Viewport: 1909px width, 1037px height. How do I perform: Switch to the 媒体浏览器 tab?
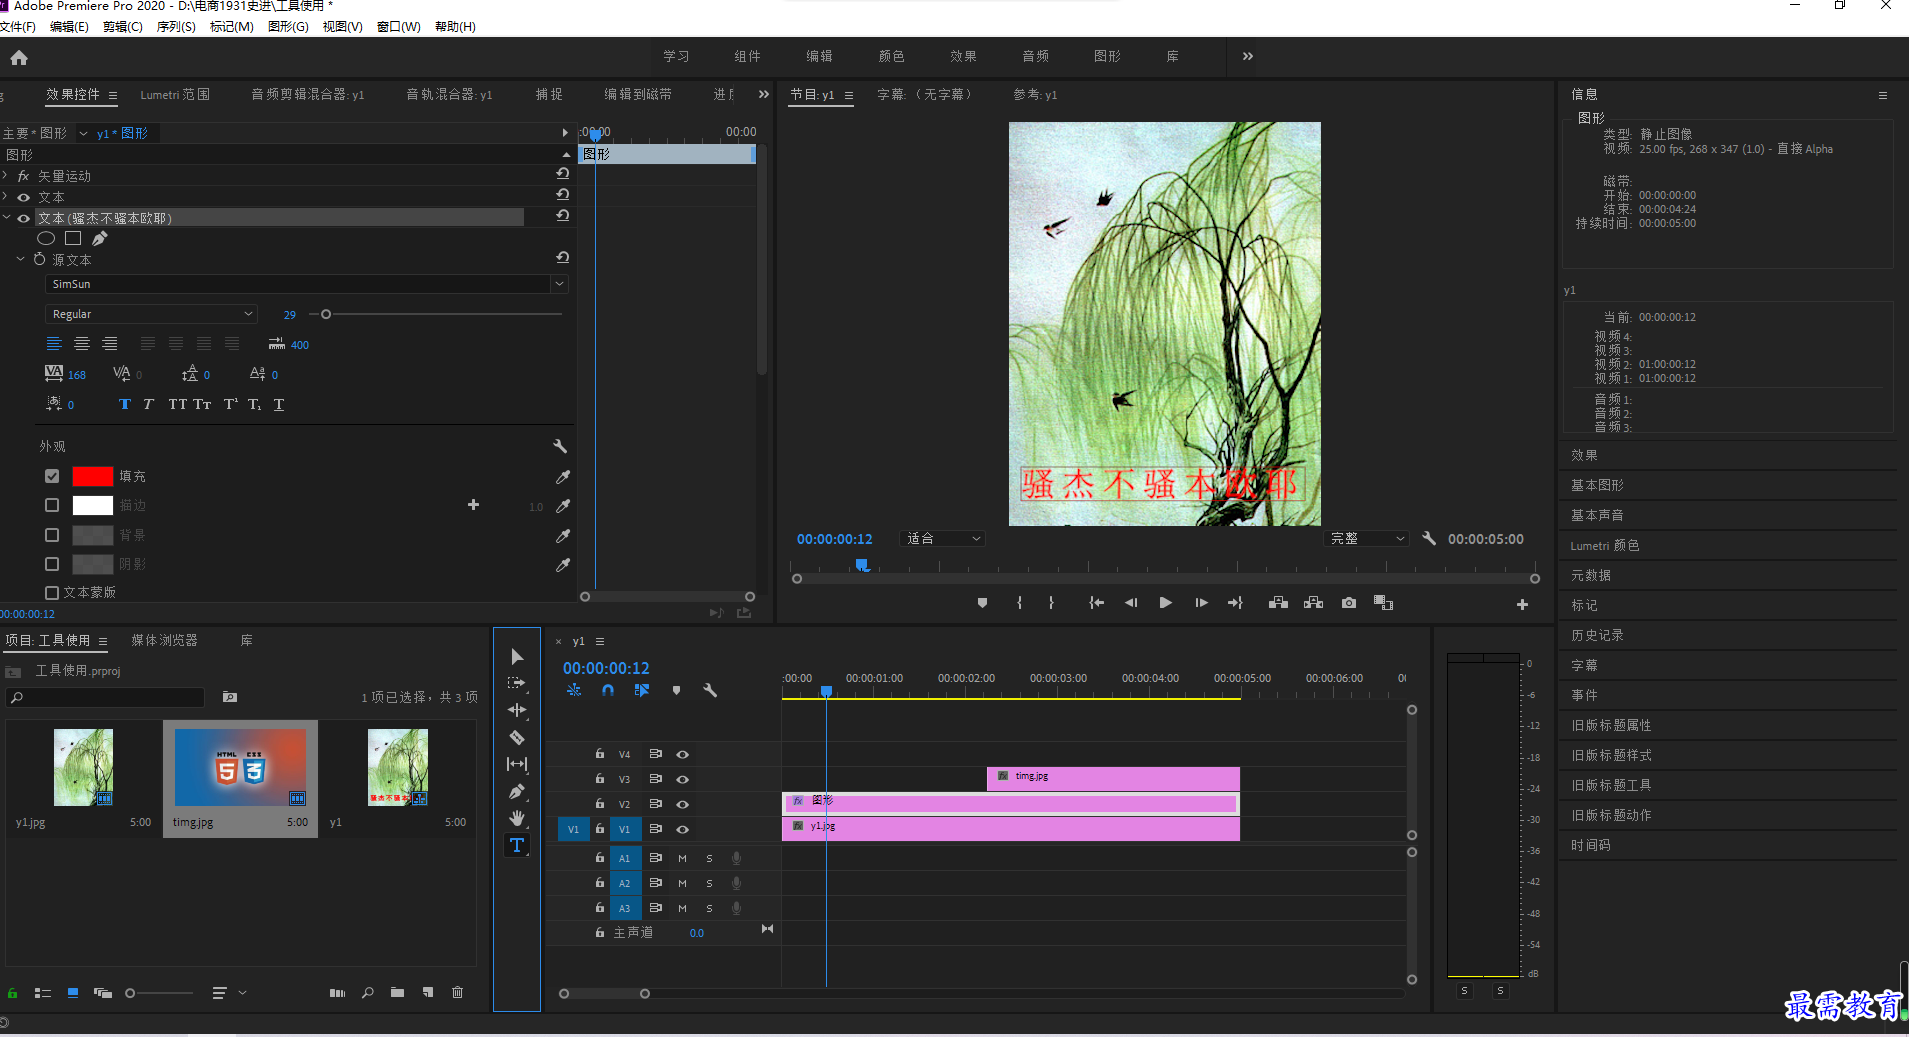(164, 640)
